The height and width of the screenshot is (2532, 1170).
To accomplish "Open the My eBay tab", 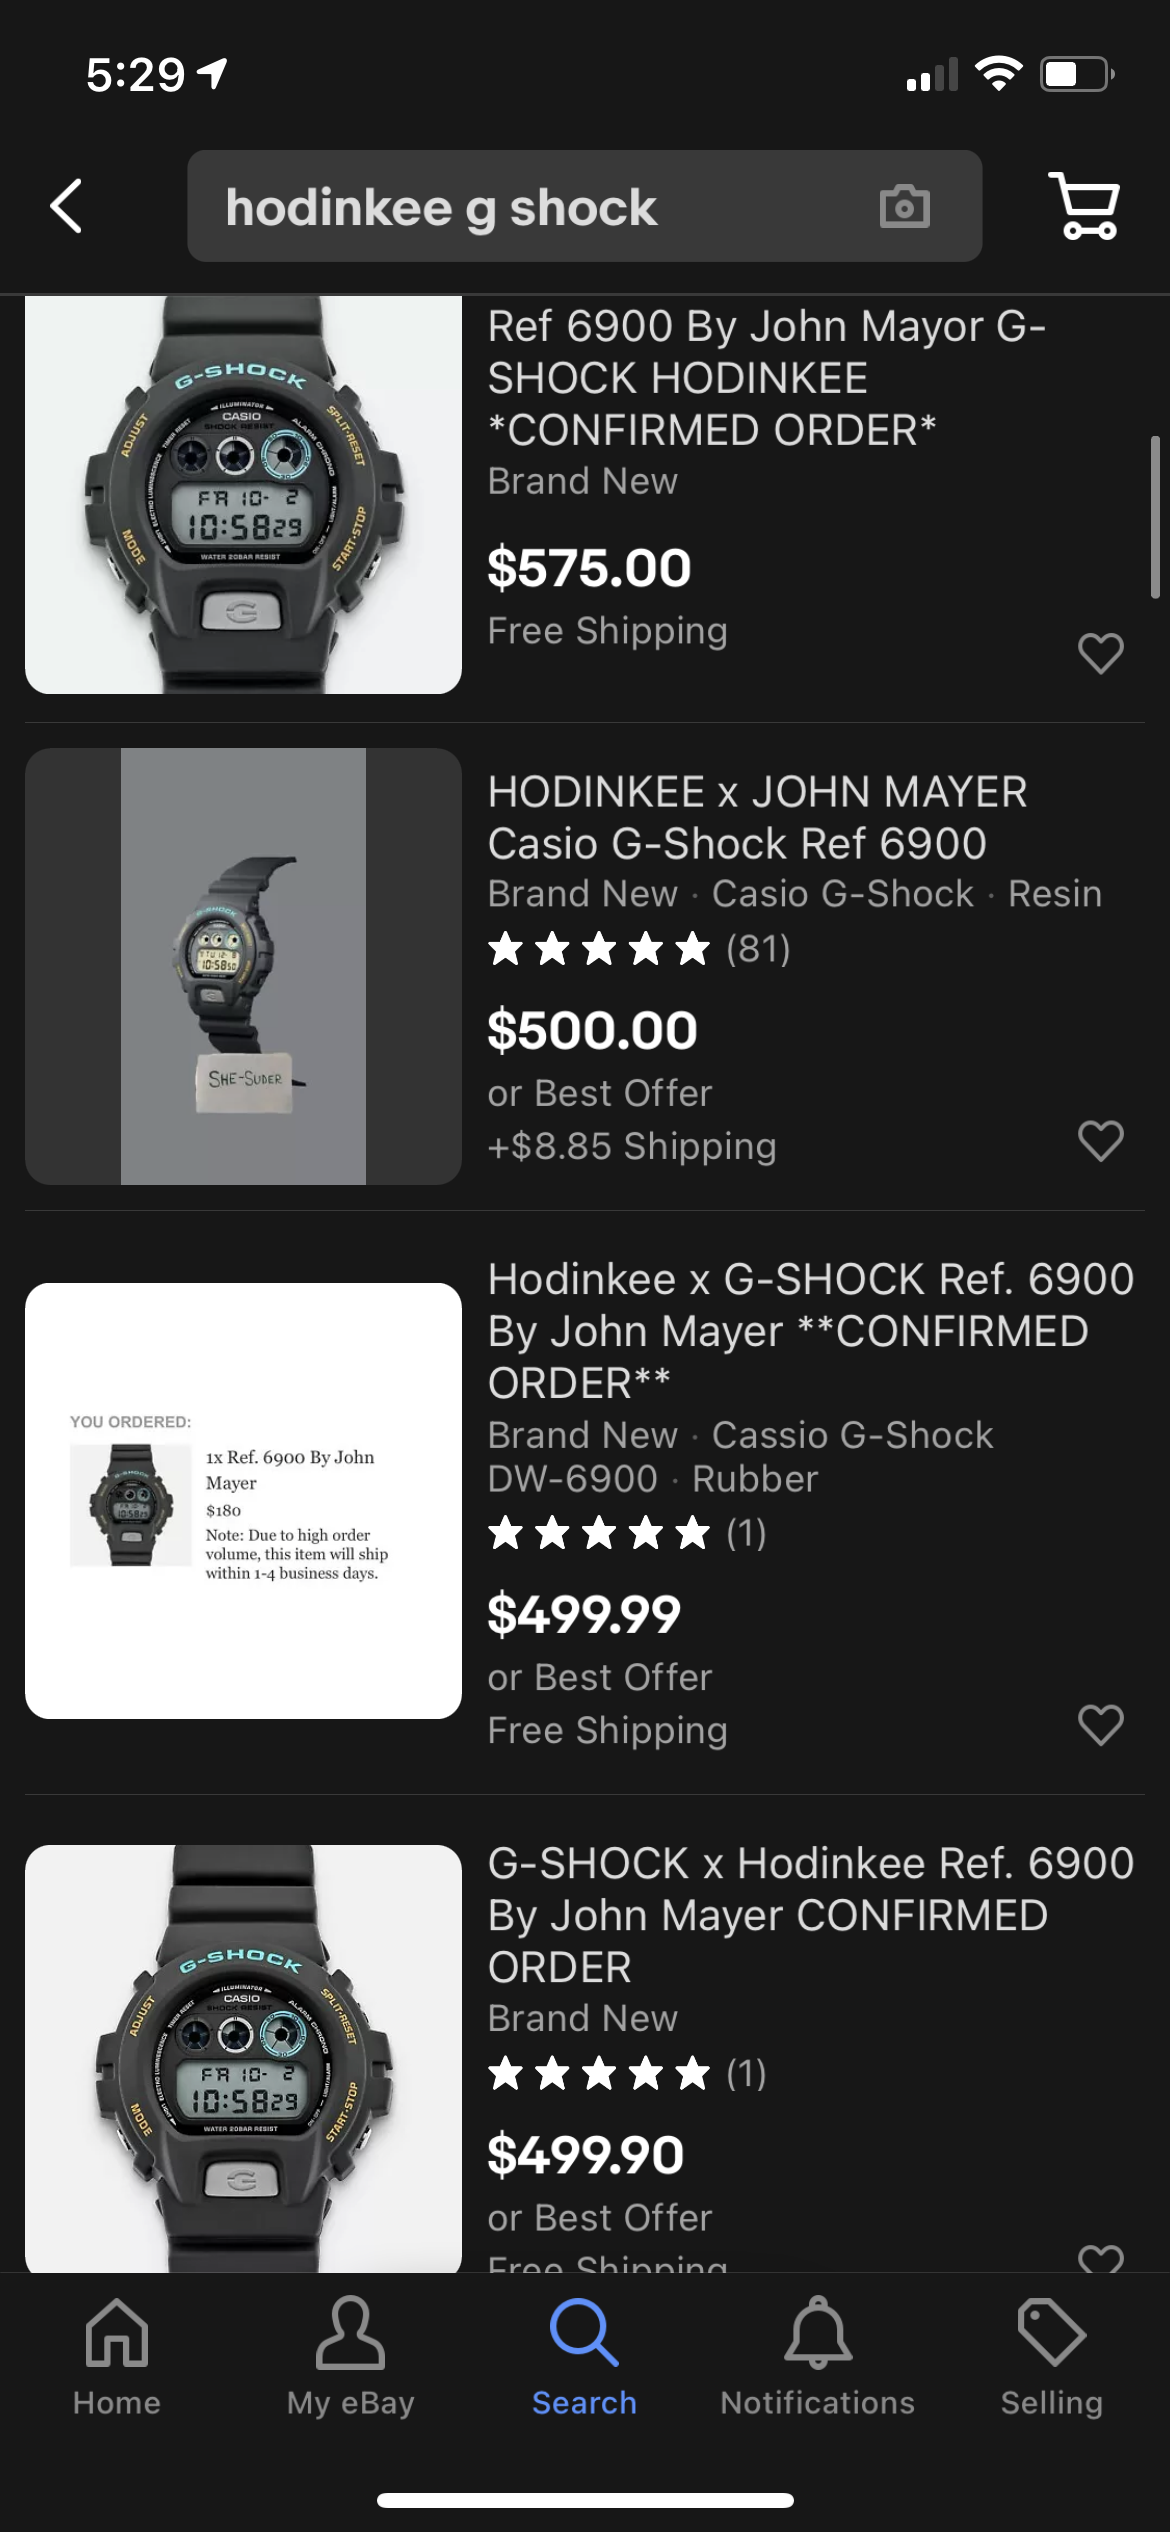I will tap(350, 2356).
